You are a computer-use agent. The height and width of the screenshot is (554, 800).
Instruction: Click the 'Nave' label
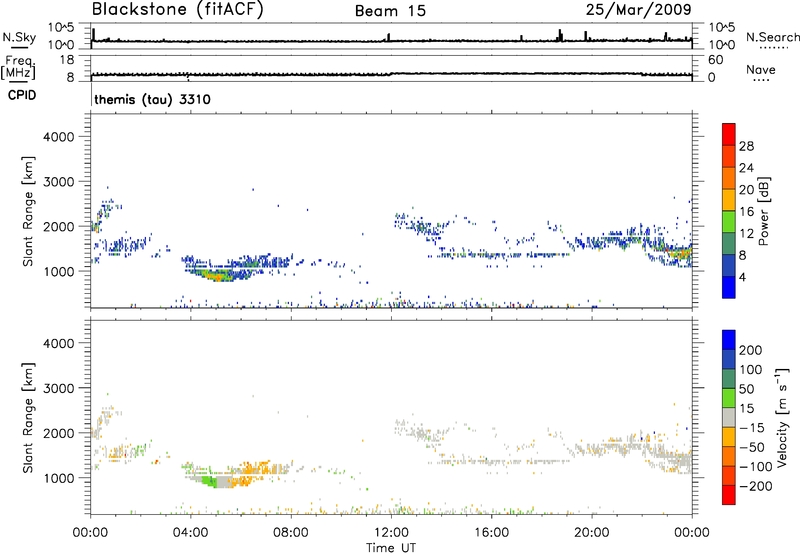[x=761, y=70]
